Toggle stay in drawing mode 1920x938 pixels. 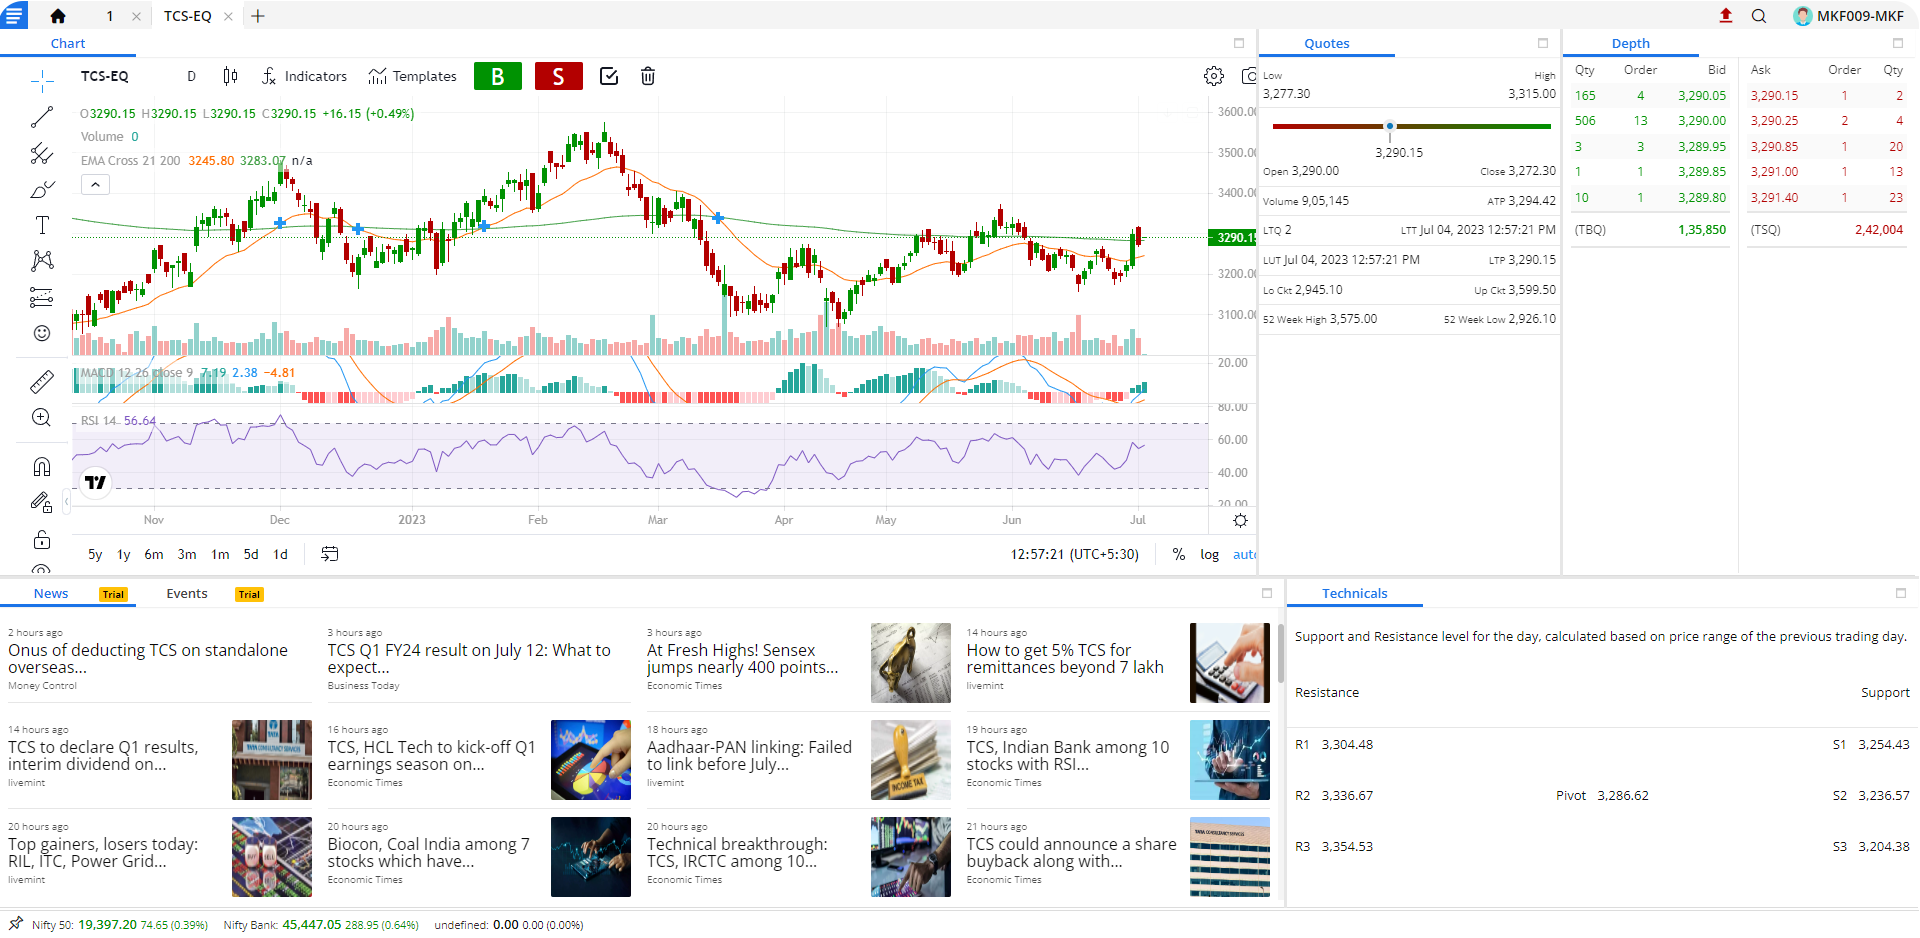[42, 503]
